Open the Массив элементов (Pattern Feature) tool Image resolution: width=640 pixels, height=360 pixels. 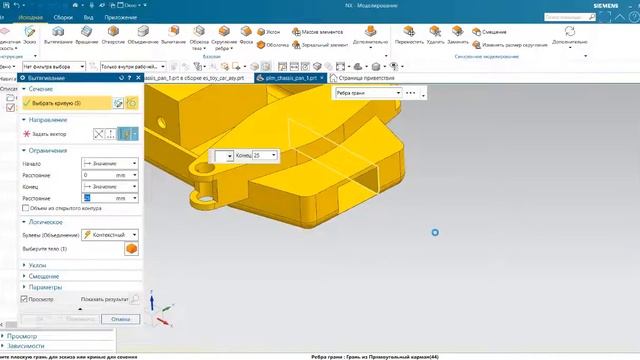(x=318, y=32)
